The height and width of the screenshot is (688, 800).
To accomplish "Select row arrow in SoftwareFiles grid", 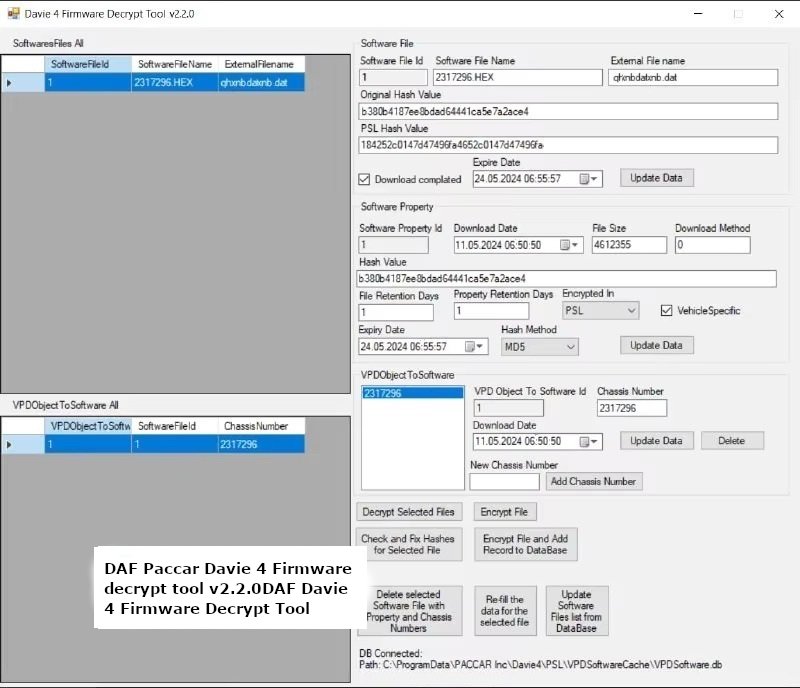I will (x=11, y=83).
